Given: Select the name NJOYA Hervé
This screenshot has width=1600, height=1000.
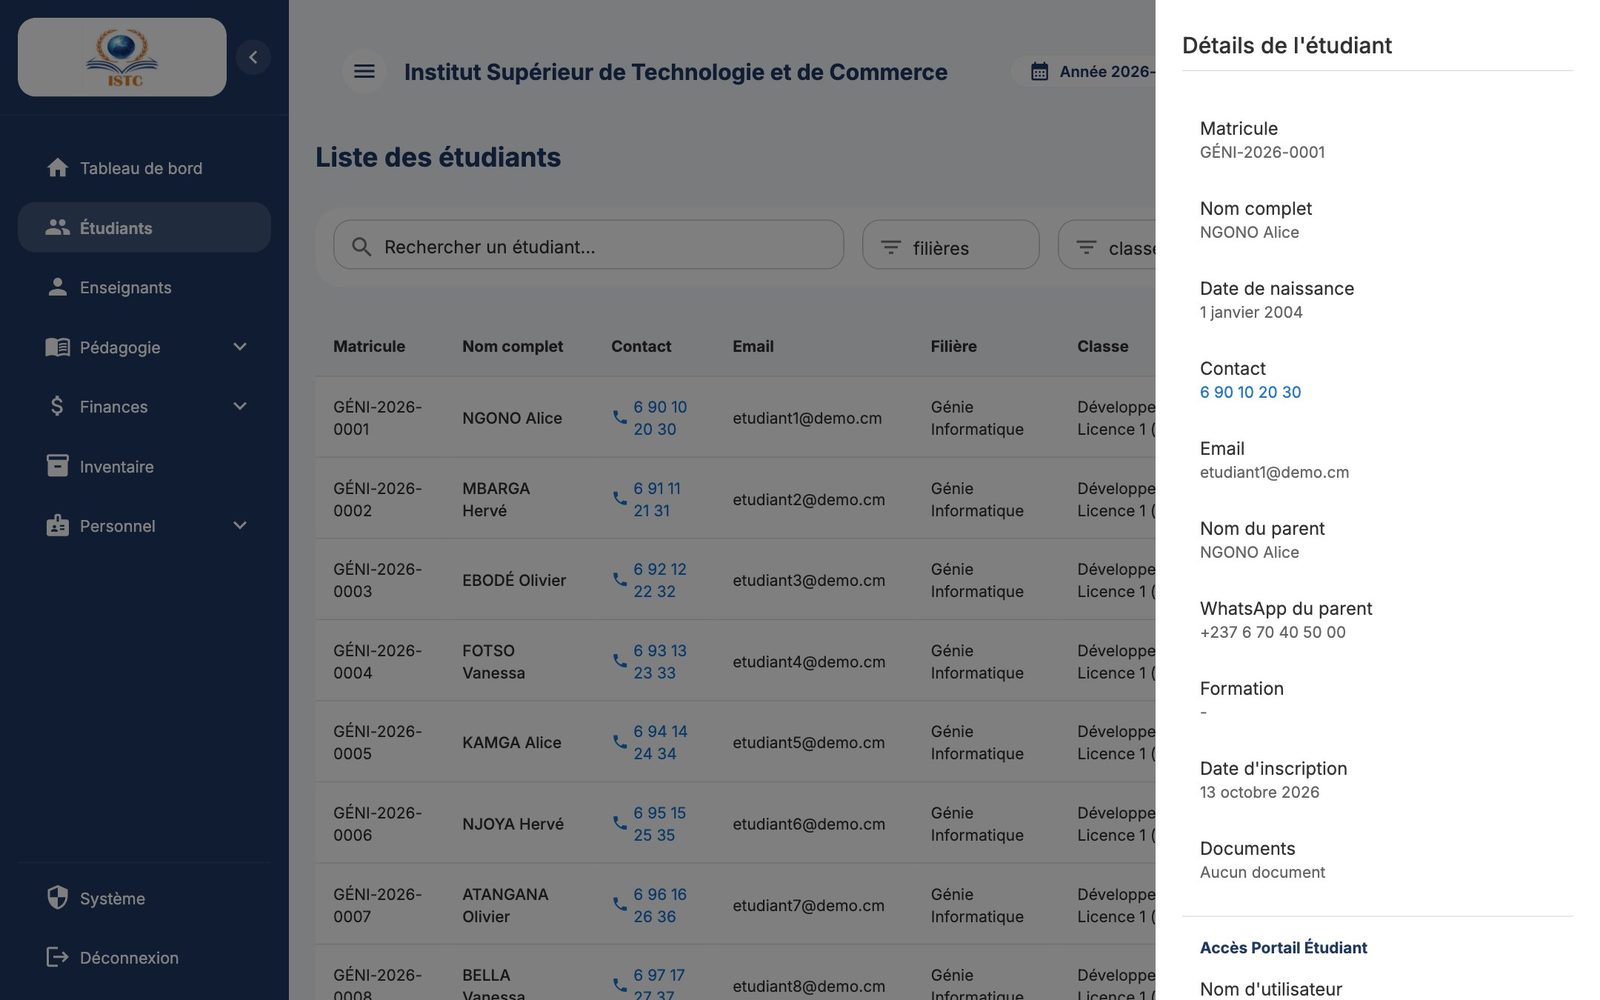Looking at the screenshot, I should tap(513, 824).
